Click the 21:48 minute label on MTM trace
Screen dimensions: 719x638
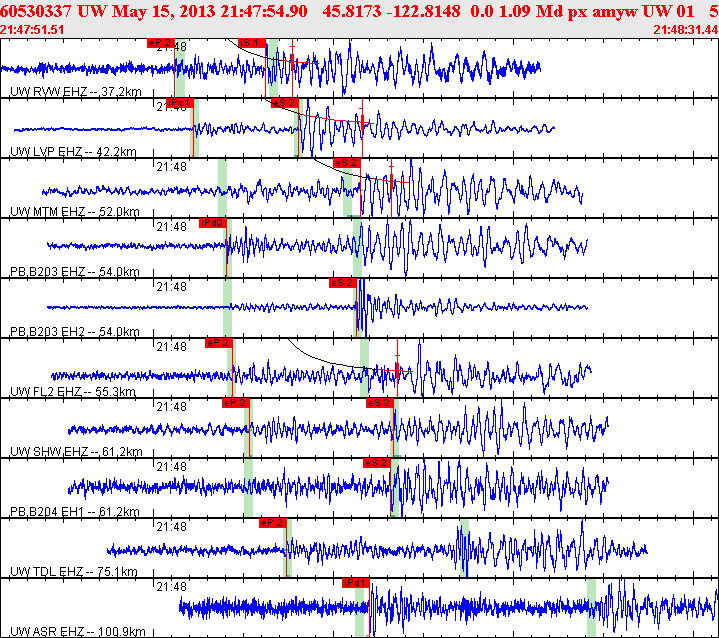pos(171,167)
